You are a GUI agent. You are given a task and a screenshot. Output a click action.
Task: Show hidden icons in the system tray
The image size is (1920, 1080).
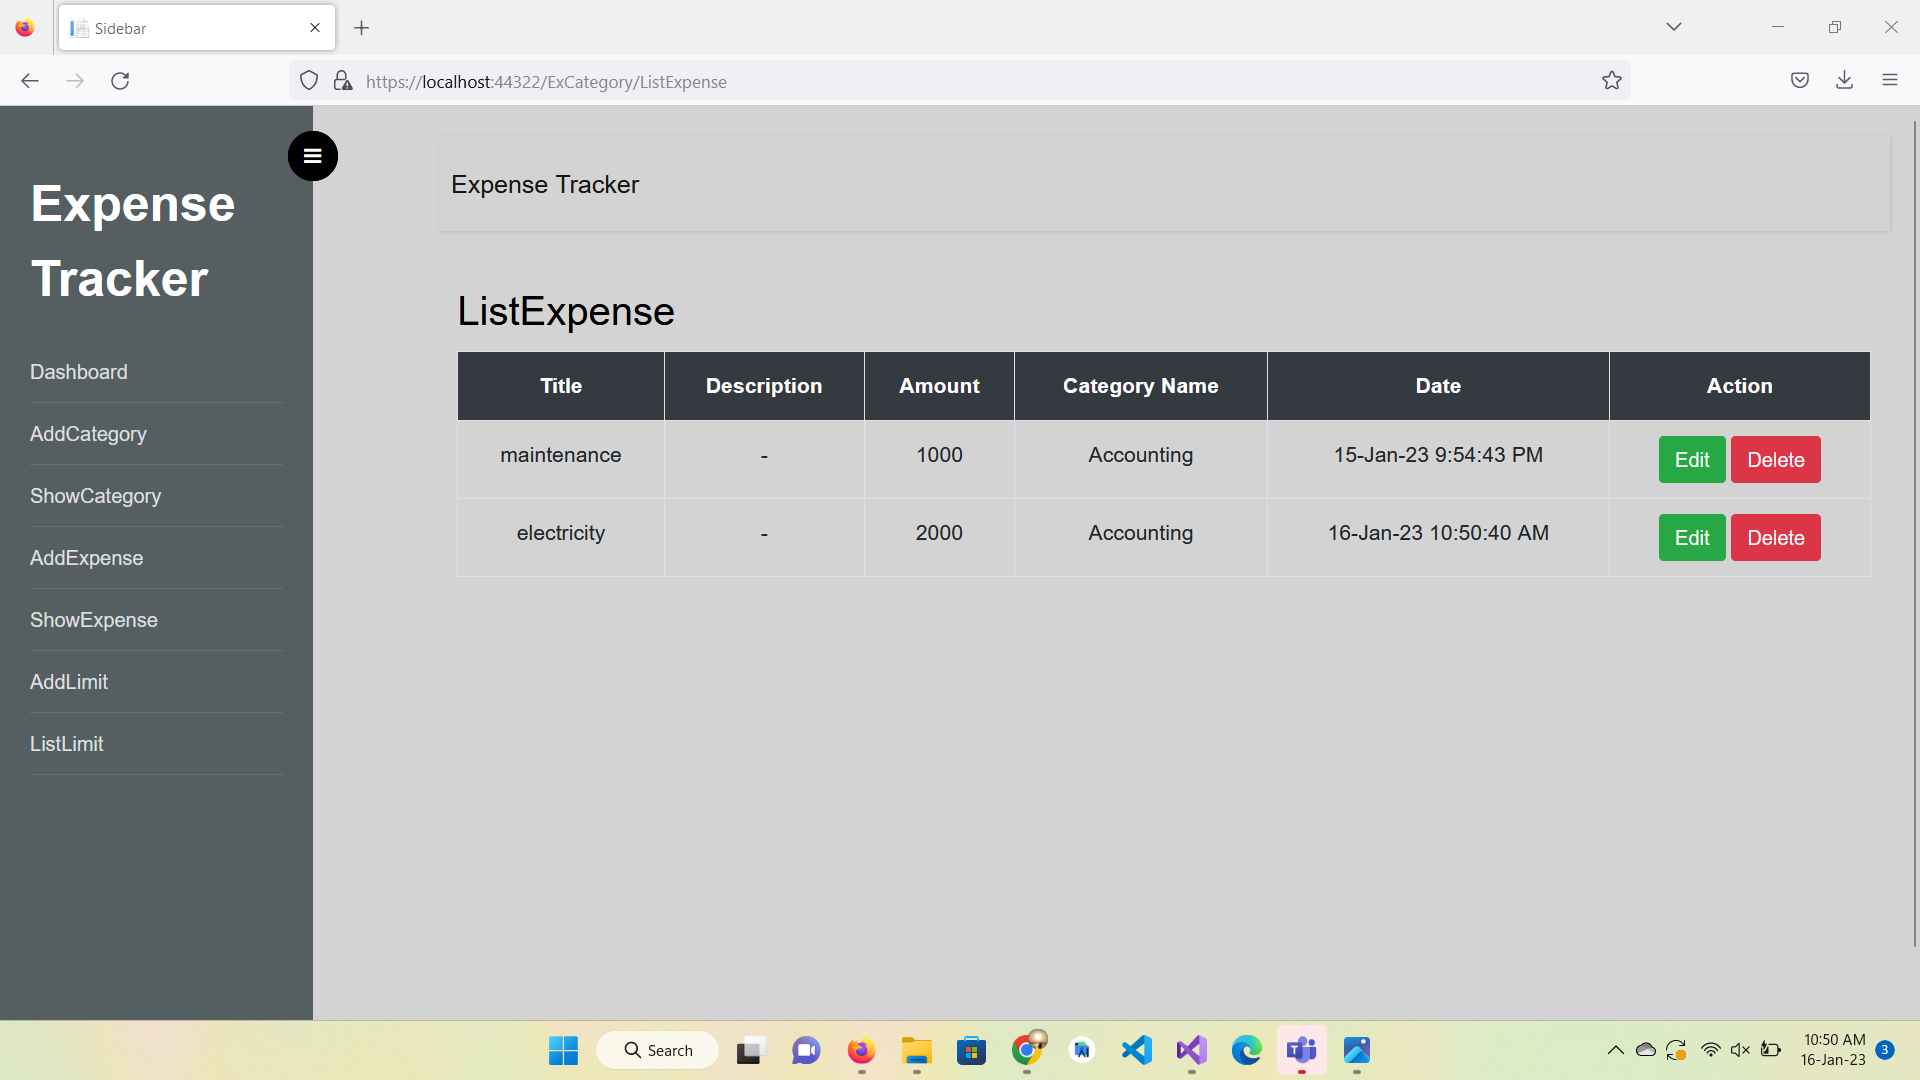1615,1050
